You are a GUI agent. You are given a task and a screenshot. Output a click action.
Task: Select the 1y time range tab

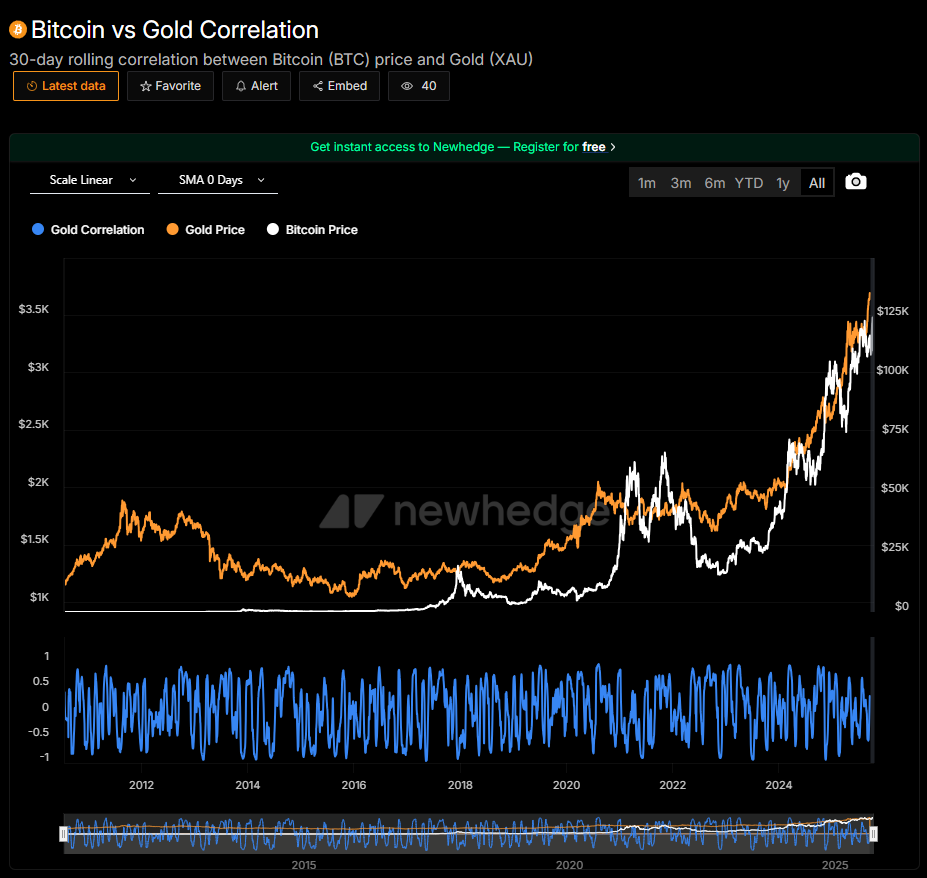(783, 182)
